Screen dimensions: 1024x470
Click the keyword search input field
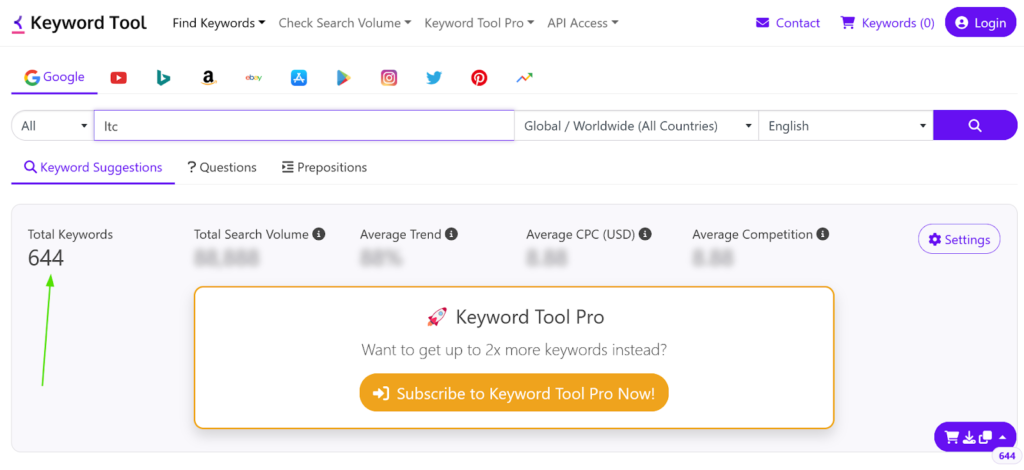303,126
